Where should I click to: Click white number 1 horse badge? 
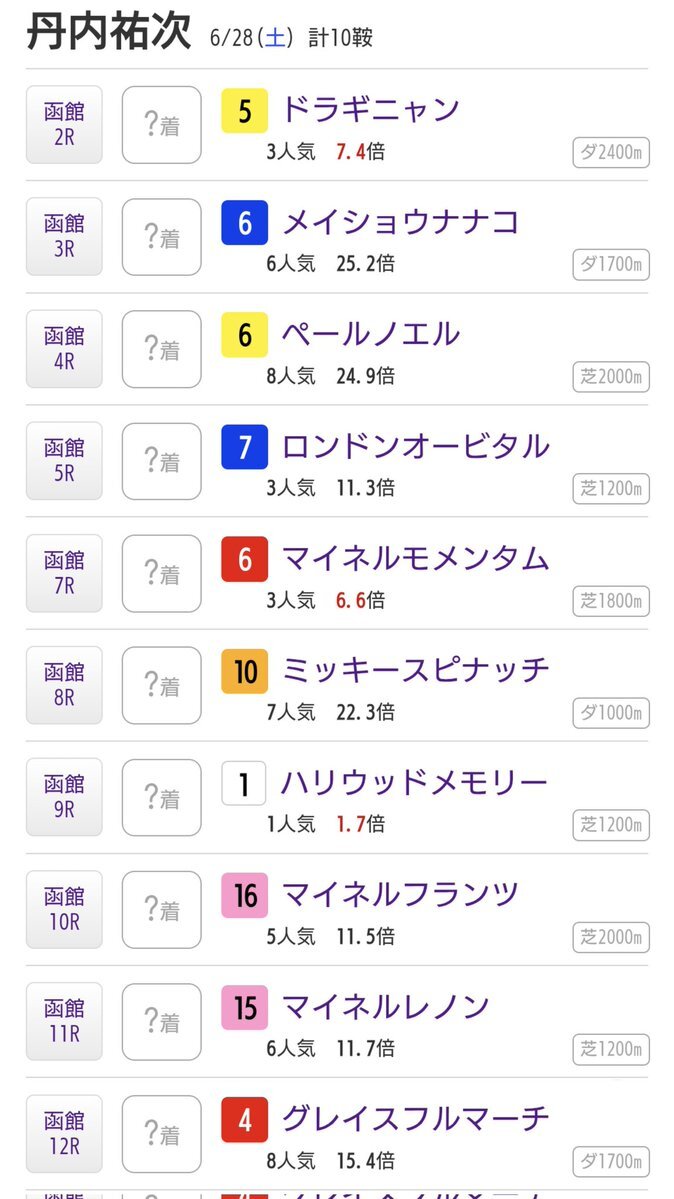click(244, 784)
